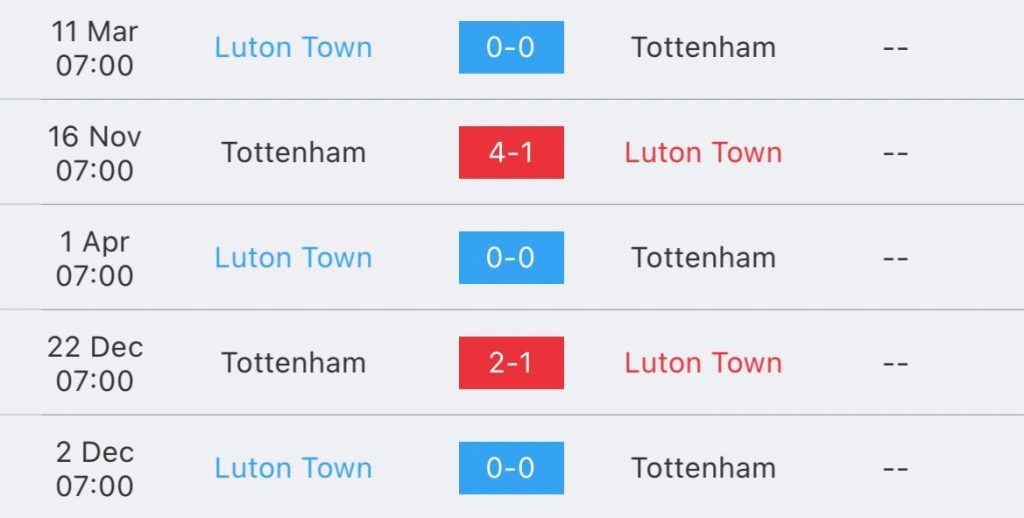Open the 0-0 score on 11 Mar
1024x518 pixels.
tap(511, 47)
